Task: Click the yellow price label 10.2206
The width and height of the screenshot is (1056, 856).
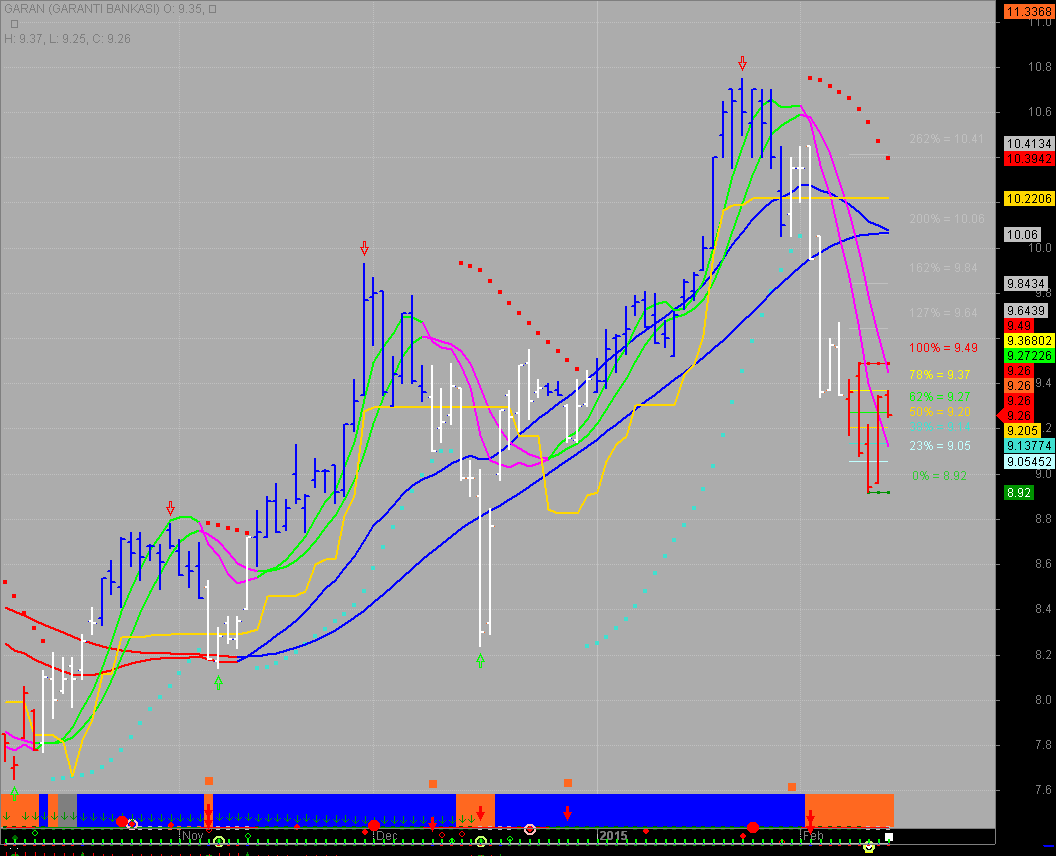Action: (x=1027, y=199)
